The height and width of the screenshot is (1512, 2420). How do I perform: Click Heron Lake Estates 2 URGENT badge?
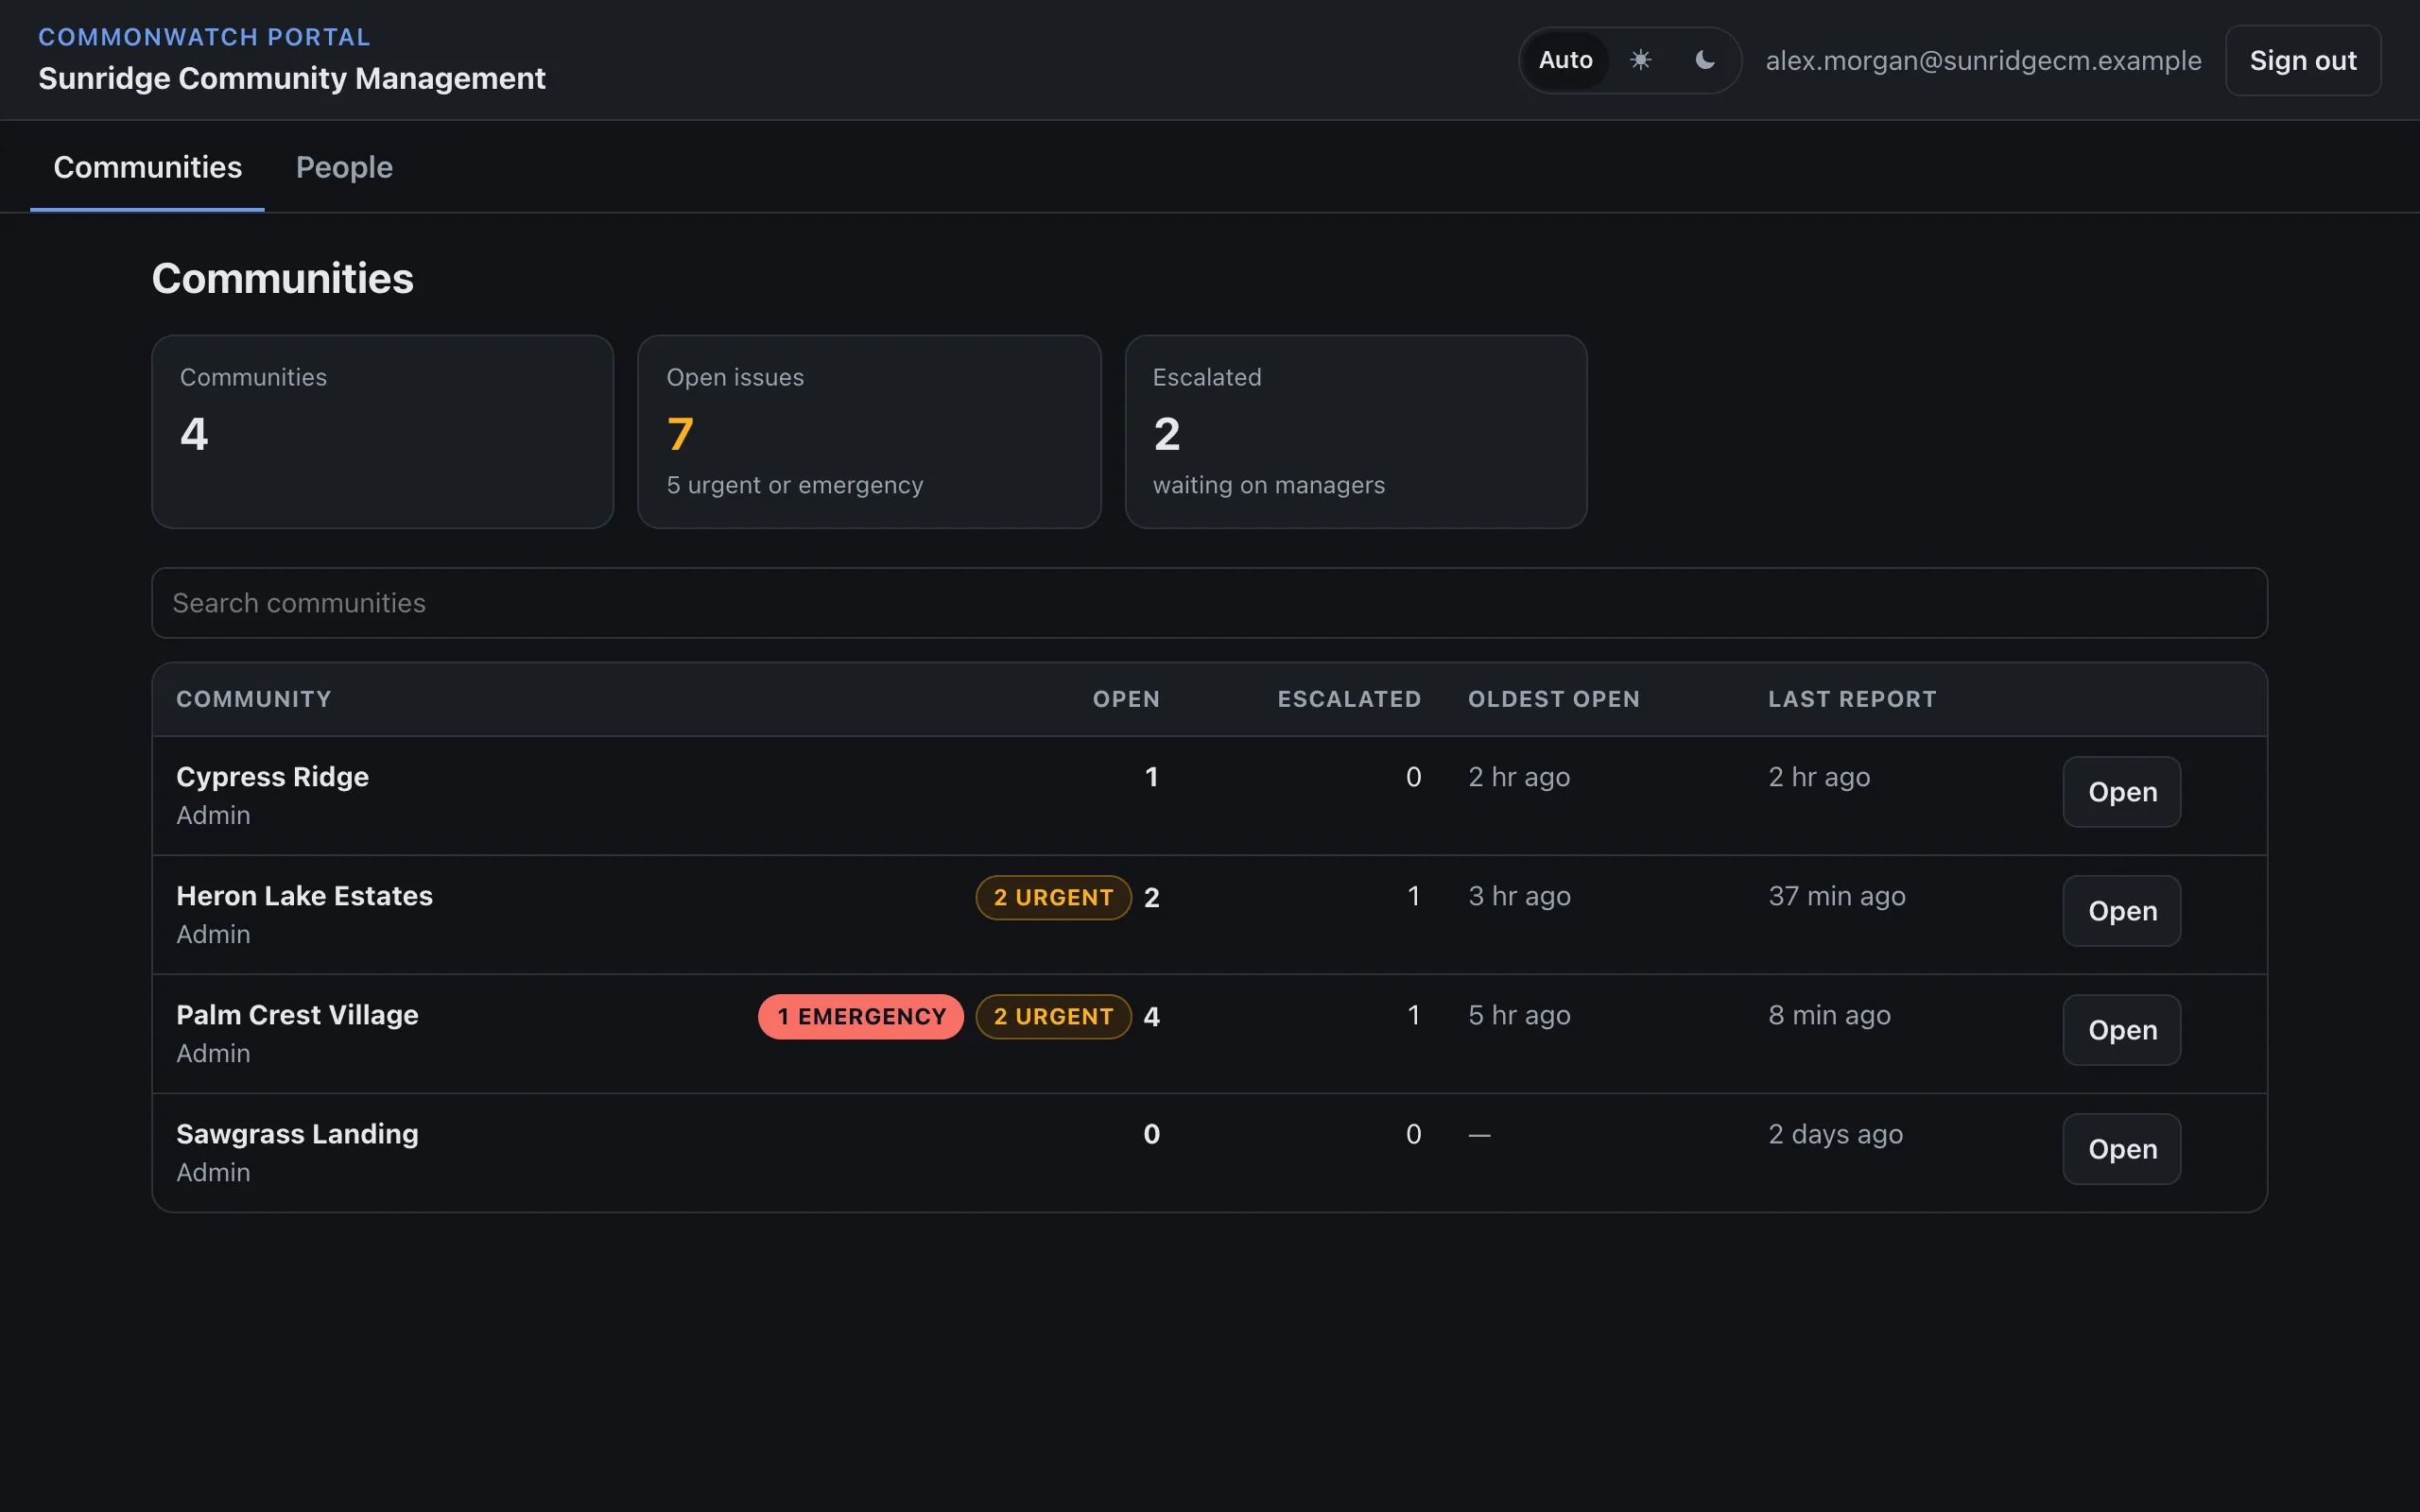(1053, 898)
